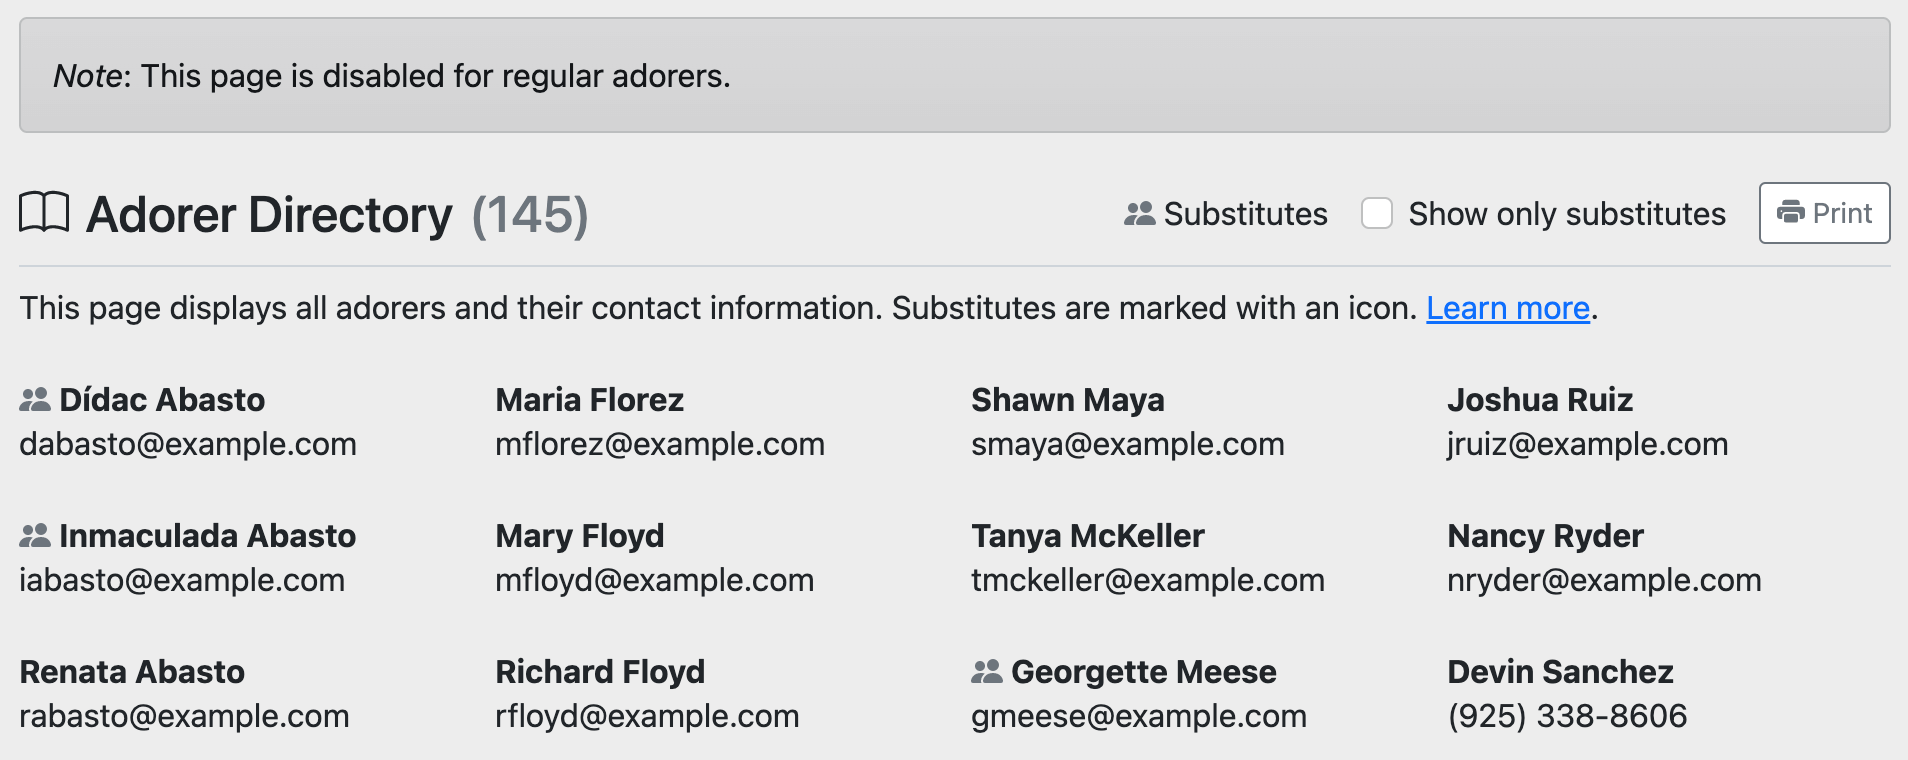Select the dabasto@example.com email address
The height and width of the screenshot is (760, 1908).
click(x=188, y=444)
